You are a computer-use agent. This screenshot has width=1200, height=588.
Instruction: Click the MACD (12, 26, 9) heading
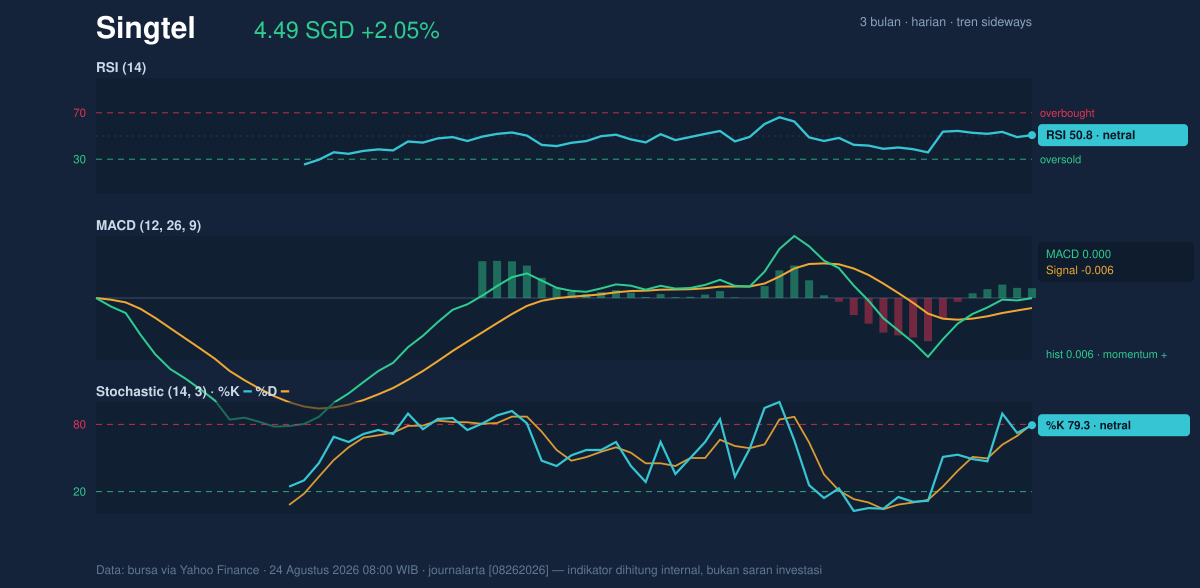(148, 226)
